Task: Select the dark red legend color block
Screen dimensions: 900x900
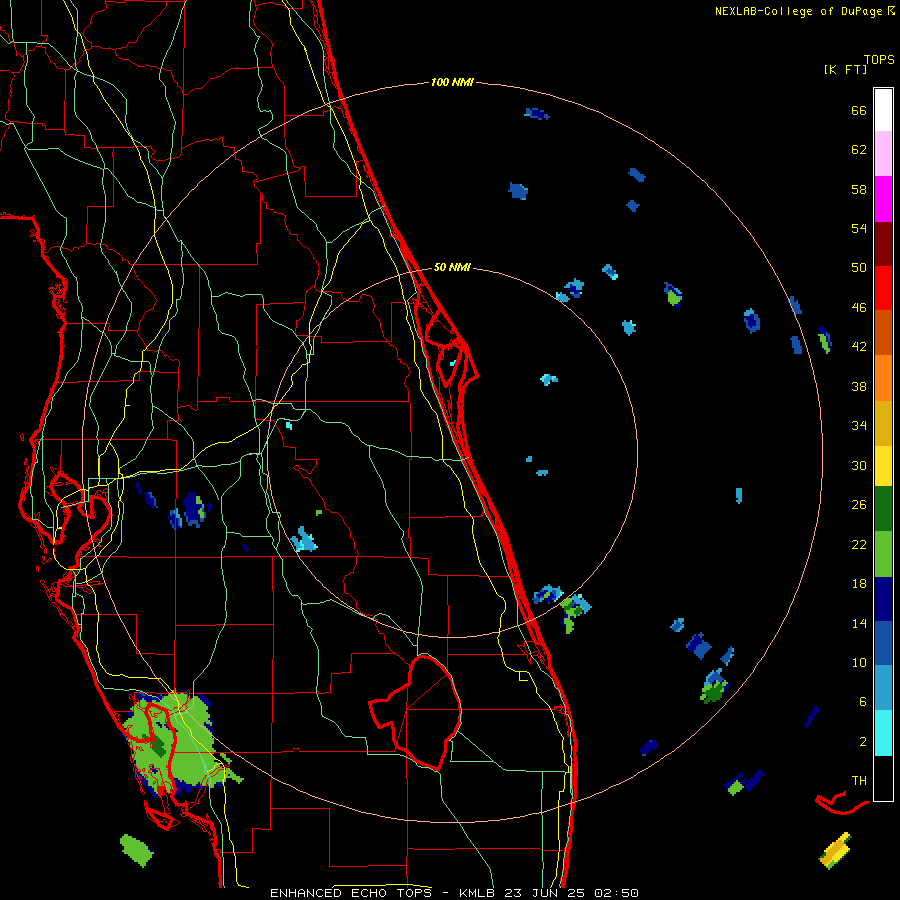Action: [883, 245]
